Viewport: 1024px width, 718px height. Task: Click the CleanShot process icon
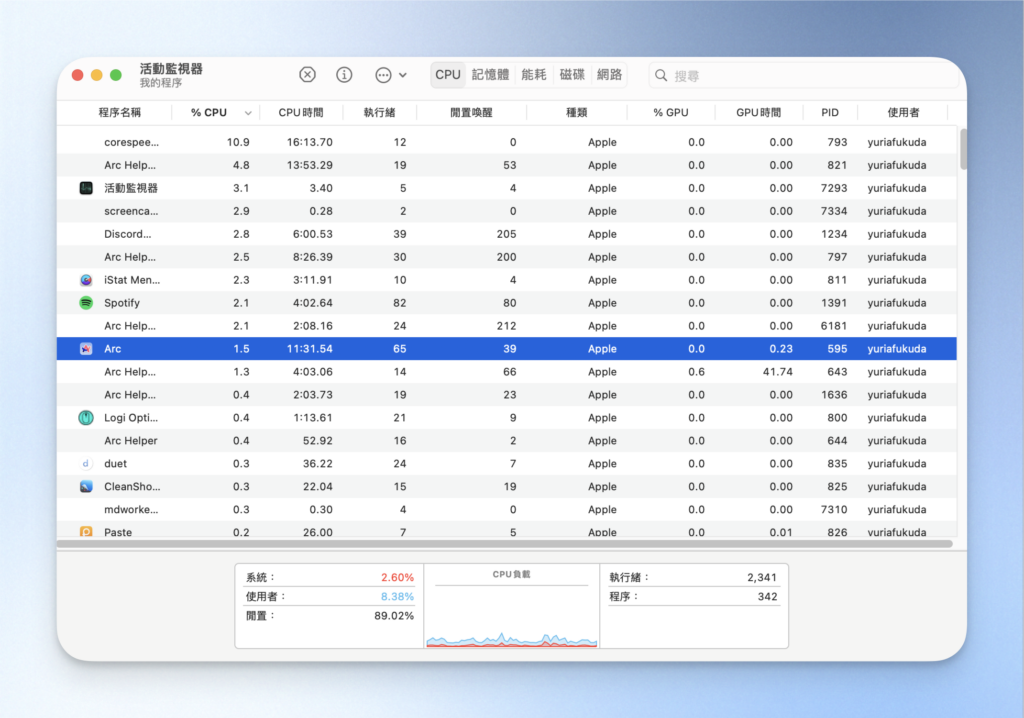[86, 486]
